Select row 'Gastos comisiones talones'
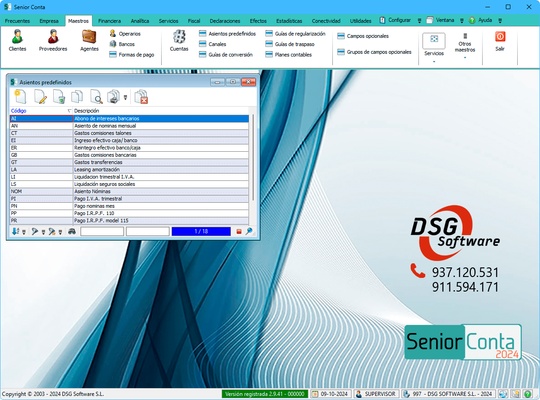 [129, 133]
